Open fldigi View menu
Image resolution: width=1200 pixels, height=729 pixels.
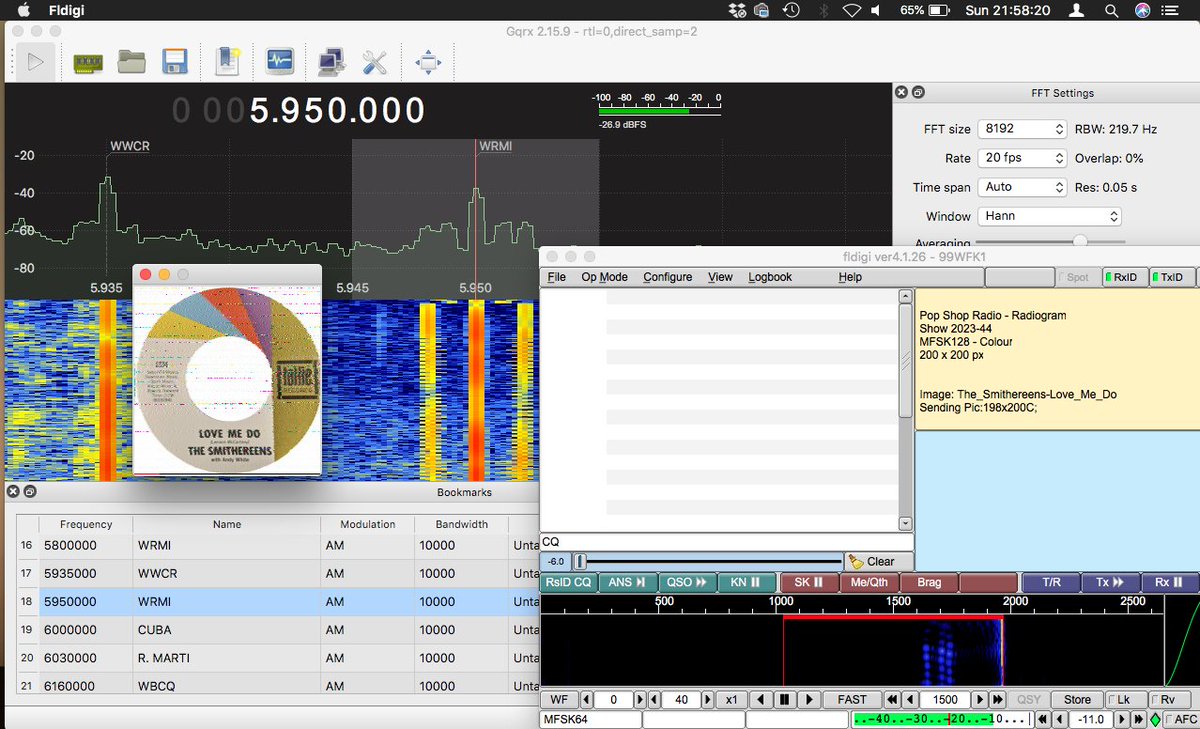[x=720, y=277]
